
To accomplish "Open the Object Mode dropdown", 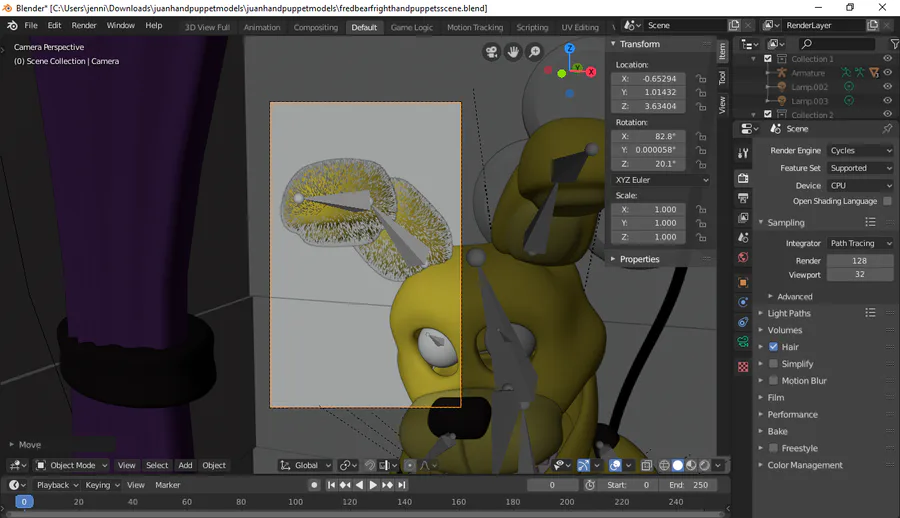I will click(71, 465).
